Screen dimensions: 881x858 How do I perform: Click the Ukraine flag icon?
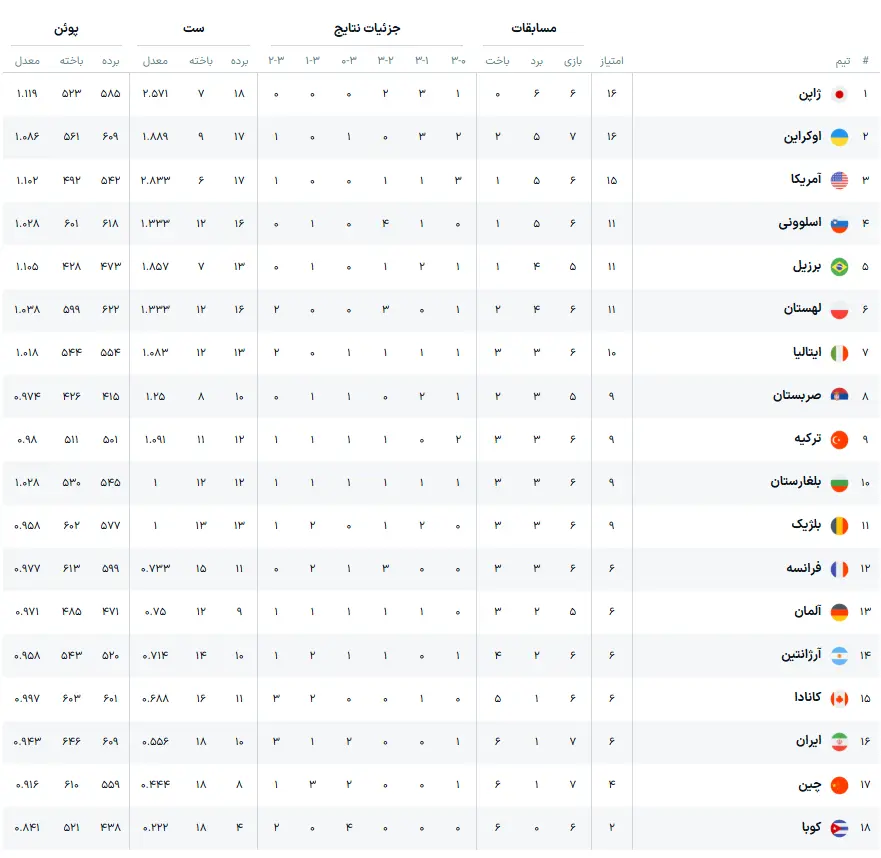tap(839, 137)
